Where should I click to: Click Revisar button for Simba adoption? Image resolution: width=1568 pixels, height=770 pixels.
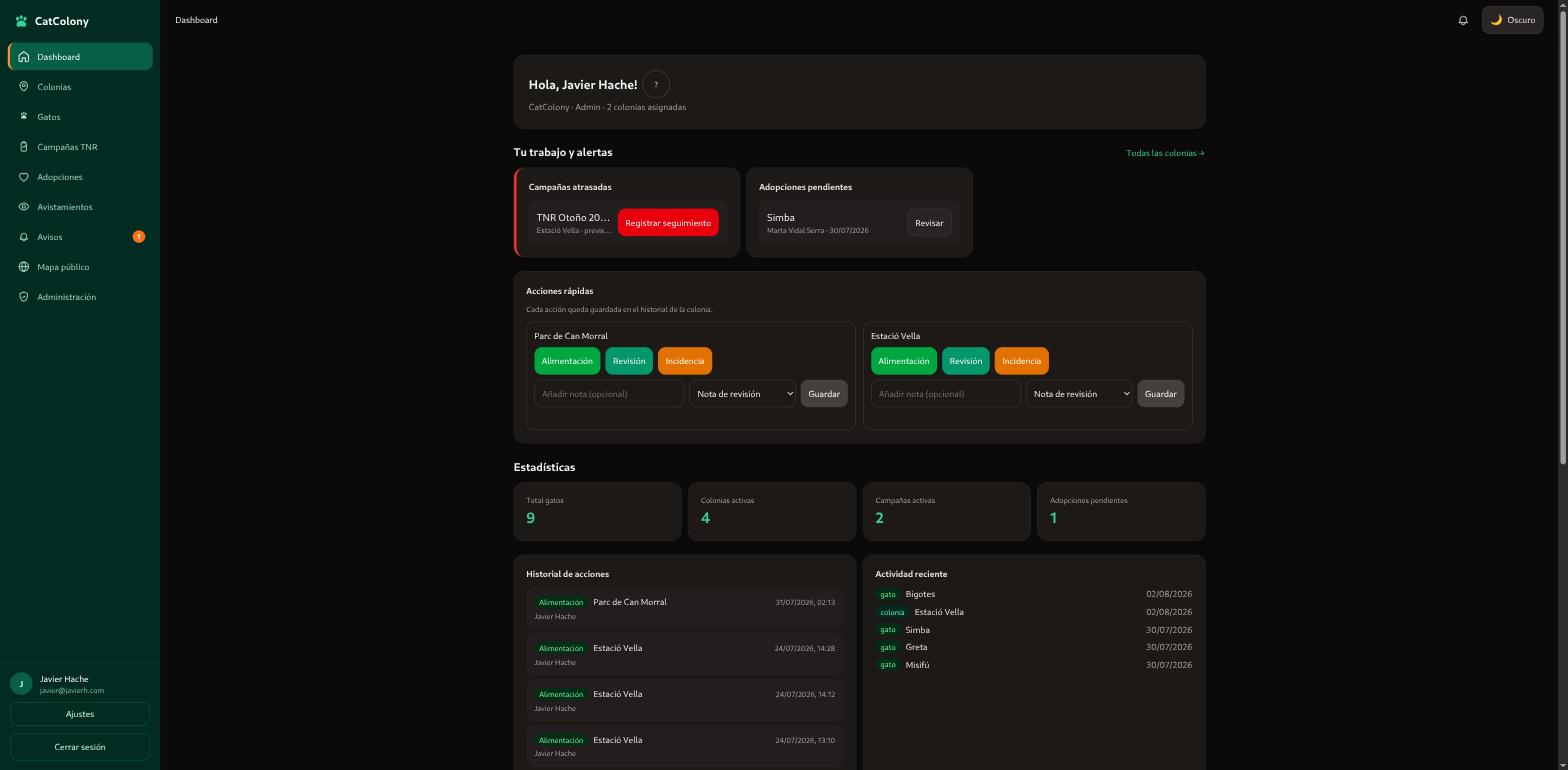(x=929, y=223)
